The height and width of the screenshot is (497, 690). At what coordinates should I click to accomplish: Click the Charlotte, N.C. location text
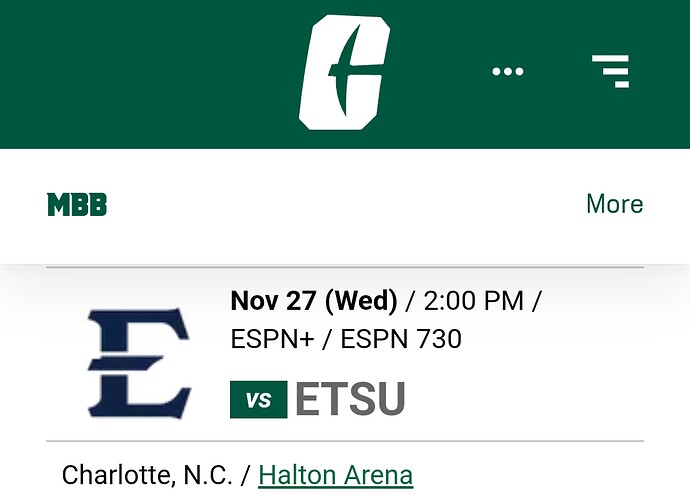147,475
